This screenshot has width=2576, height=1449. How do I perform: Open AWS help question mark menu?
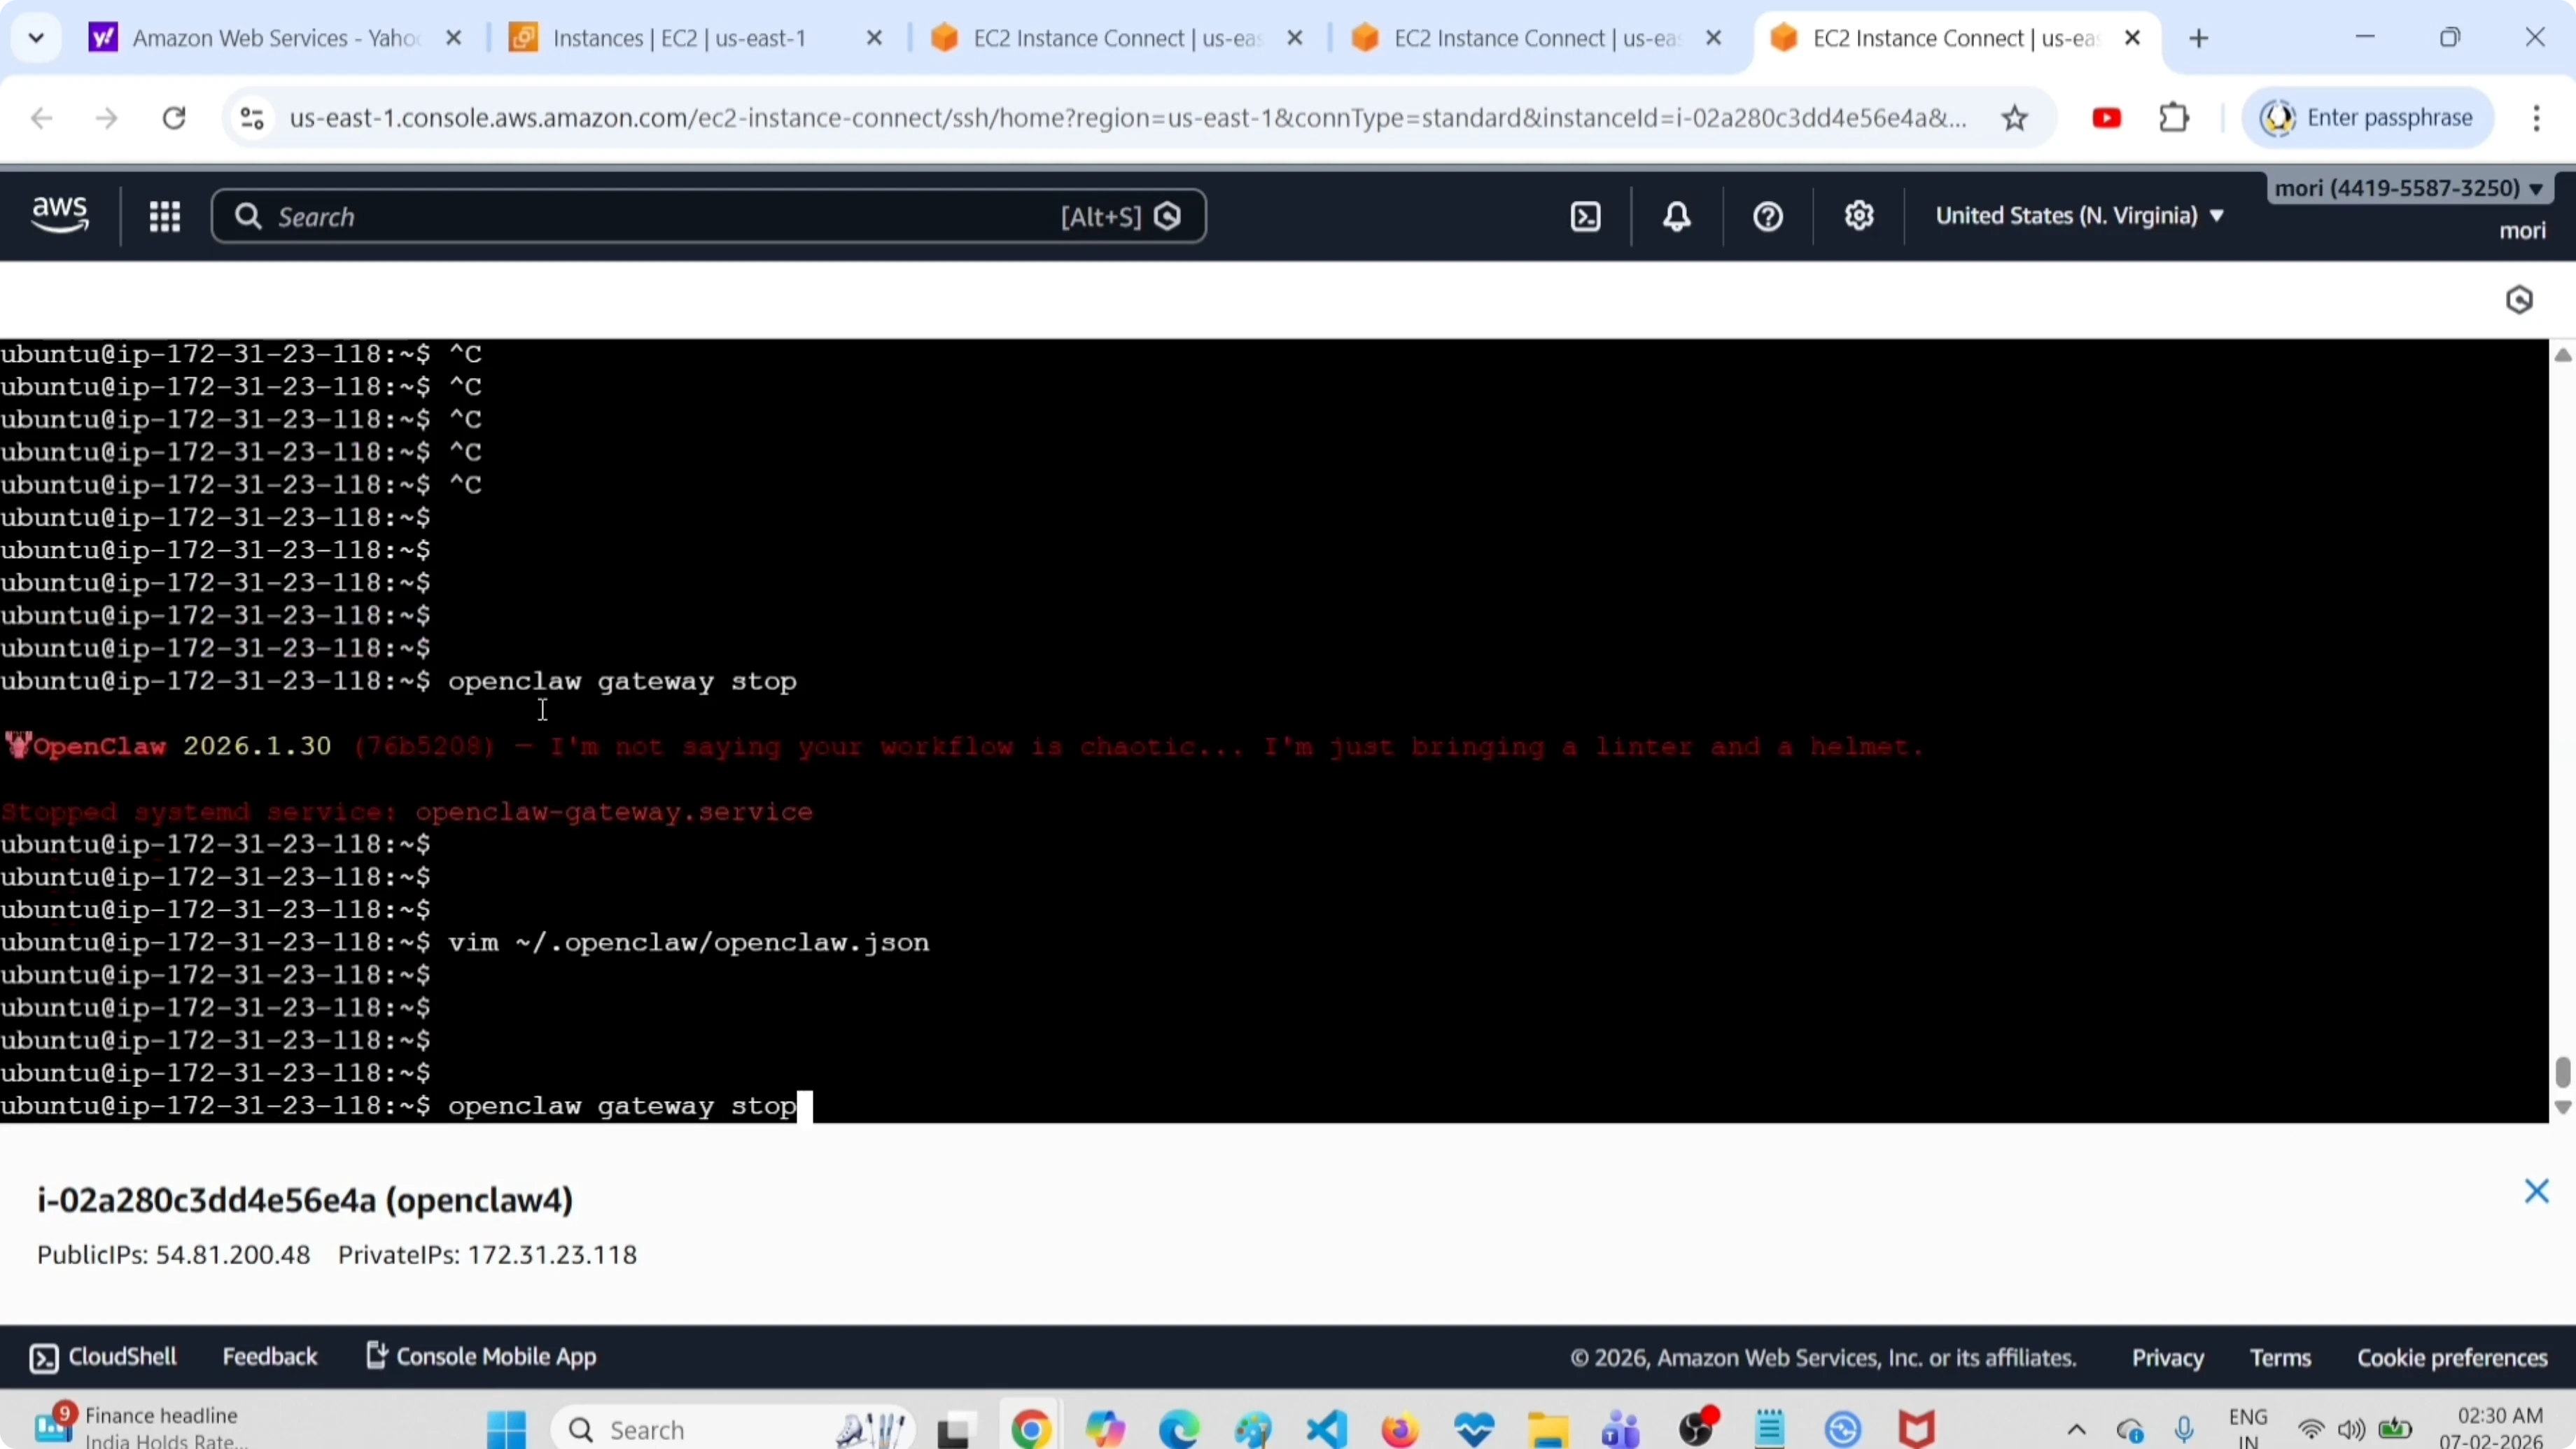[x=1768, y=217]
